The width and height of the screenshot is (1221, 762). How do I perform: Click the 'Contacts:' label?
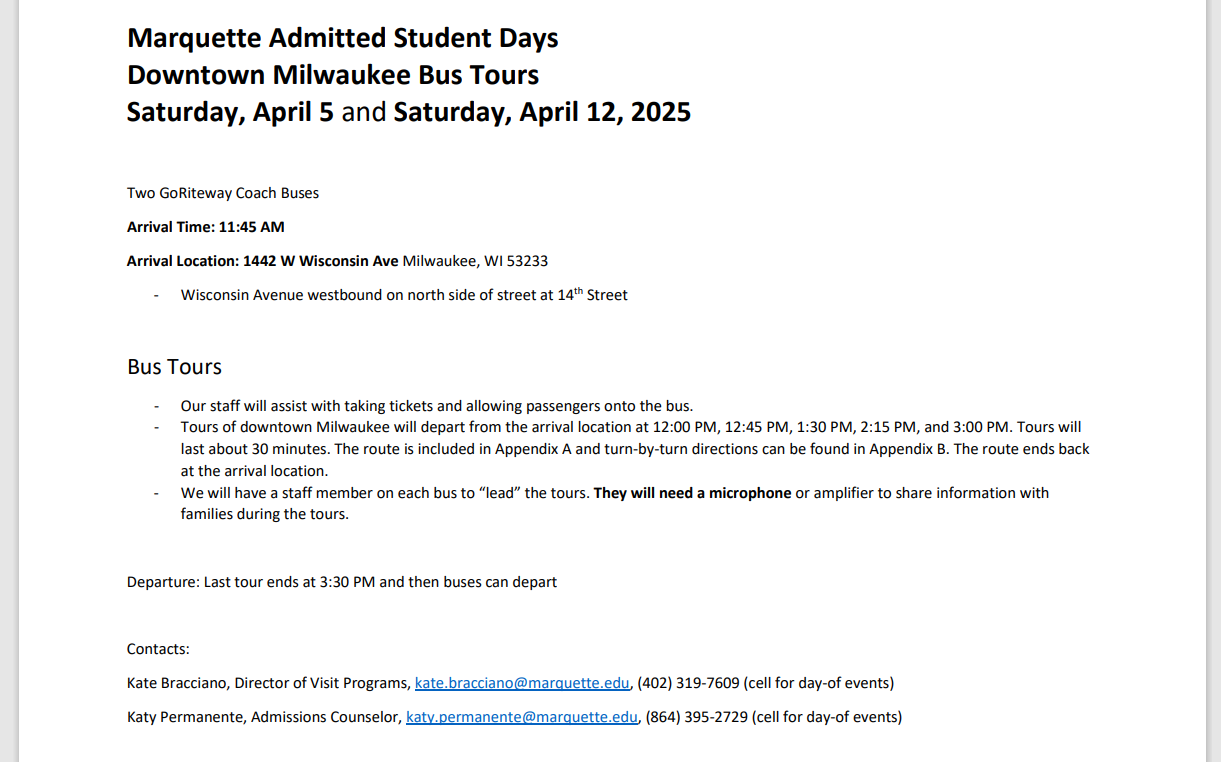pos(158,649)
